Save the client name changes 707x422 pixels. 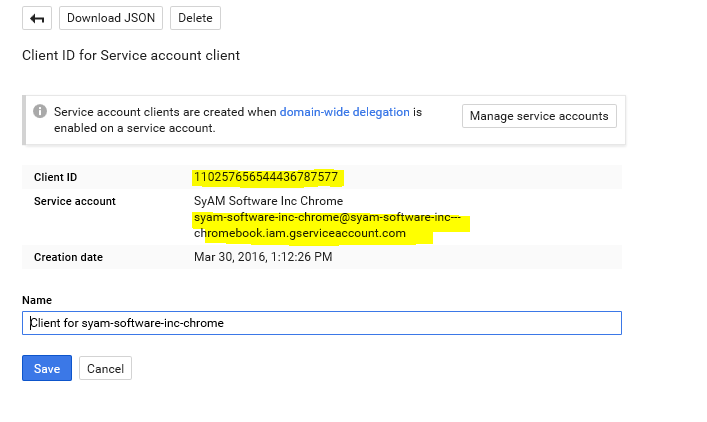pos(46,368)
